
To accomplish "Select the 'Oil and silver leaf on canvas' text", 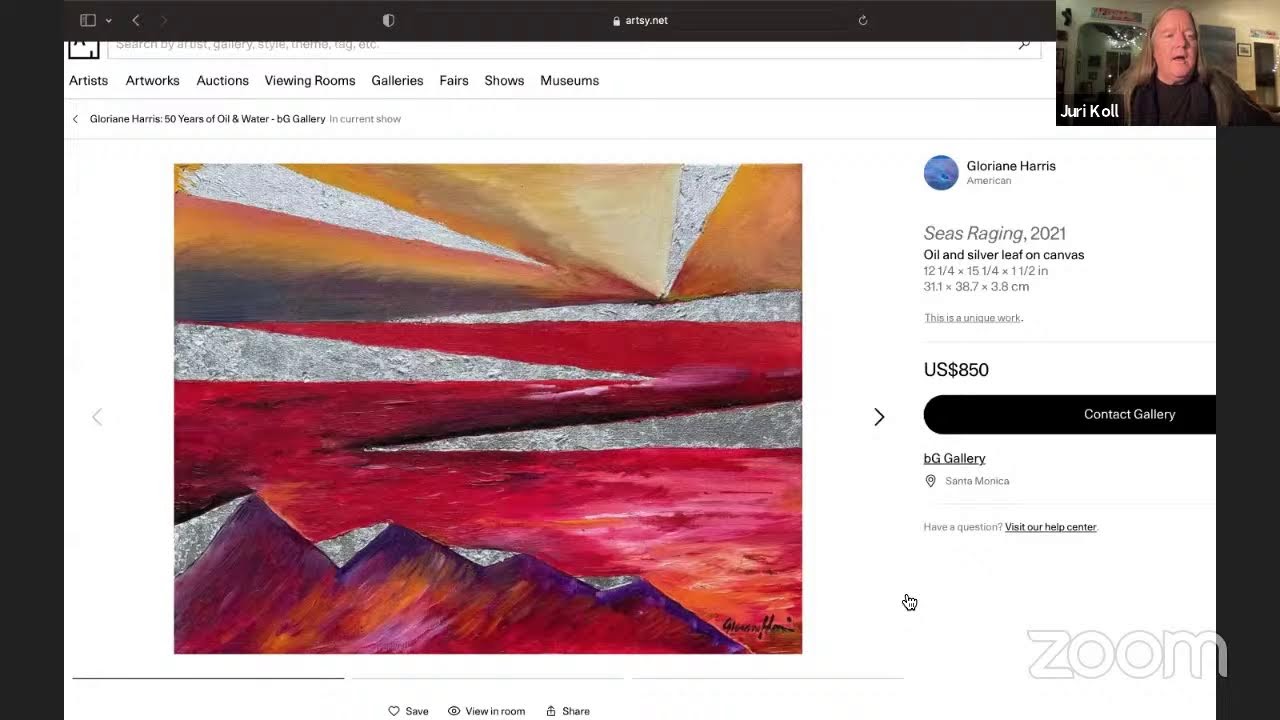I will point(1004,255).
